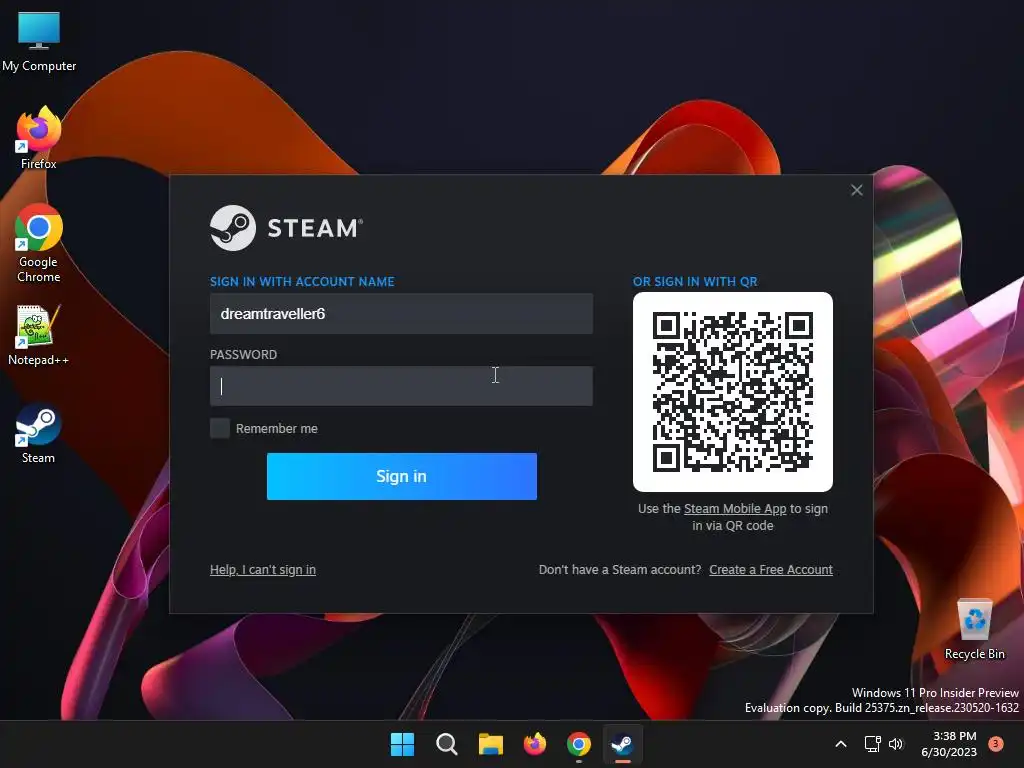
Task: Open Help, I can't sign in link
Action: [x=263, y=569]
